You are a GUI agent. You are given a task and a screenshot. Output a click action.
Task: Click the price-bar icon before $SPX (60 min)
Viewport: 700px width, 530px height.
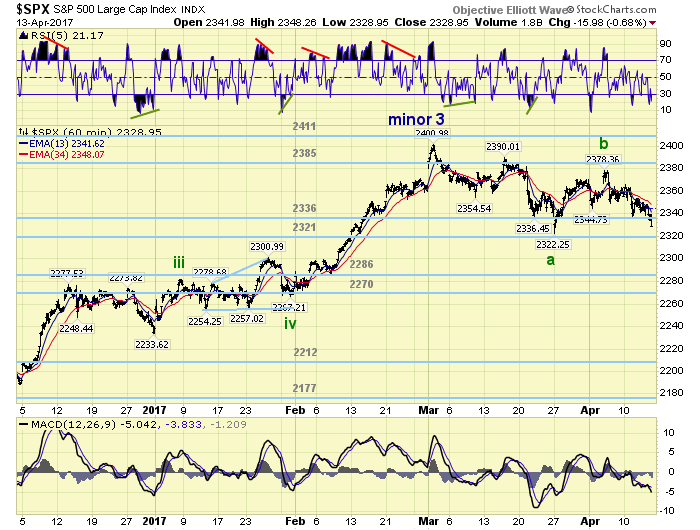(x=22, y=132)
